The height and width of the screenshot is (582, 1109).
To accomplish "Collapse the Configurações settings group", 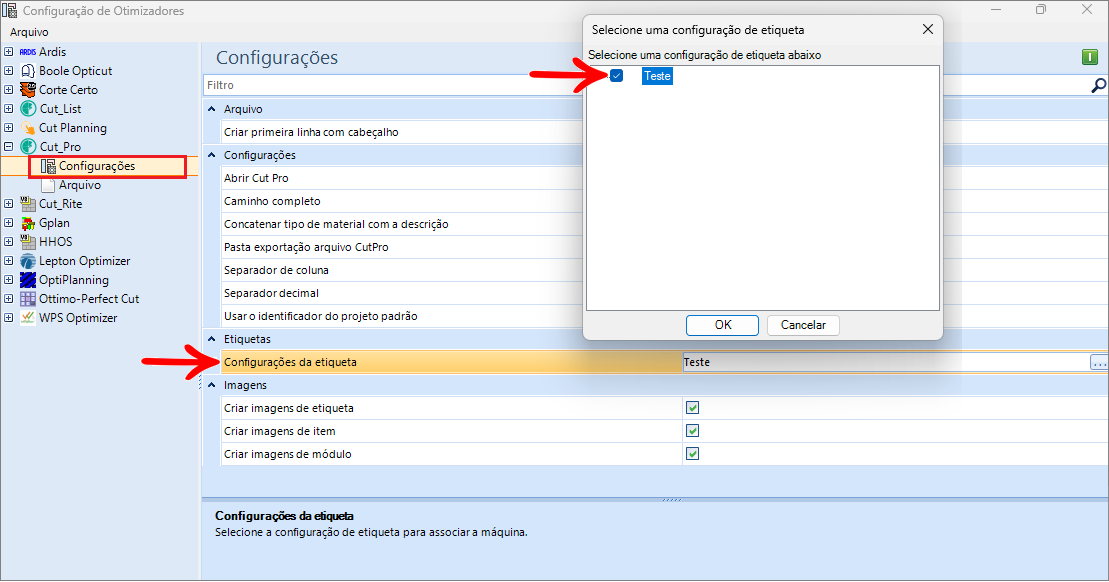I will 211,155.
